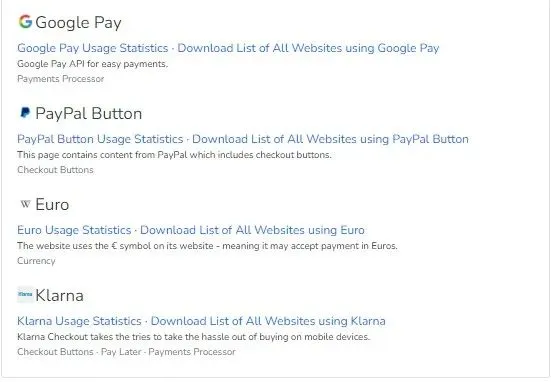Click the Euro heading
551x382 pixels.
point(52,205)
